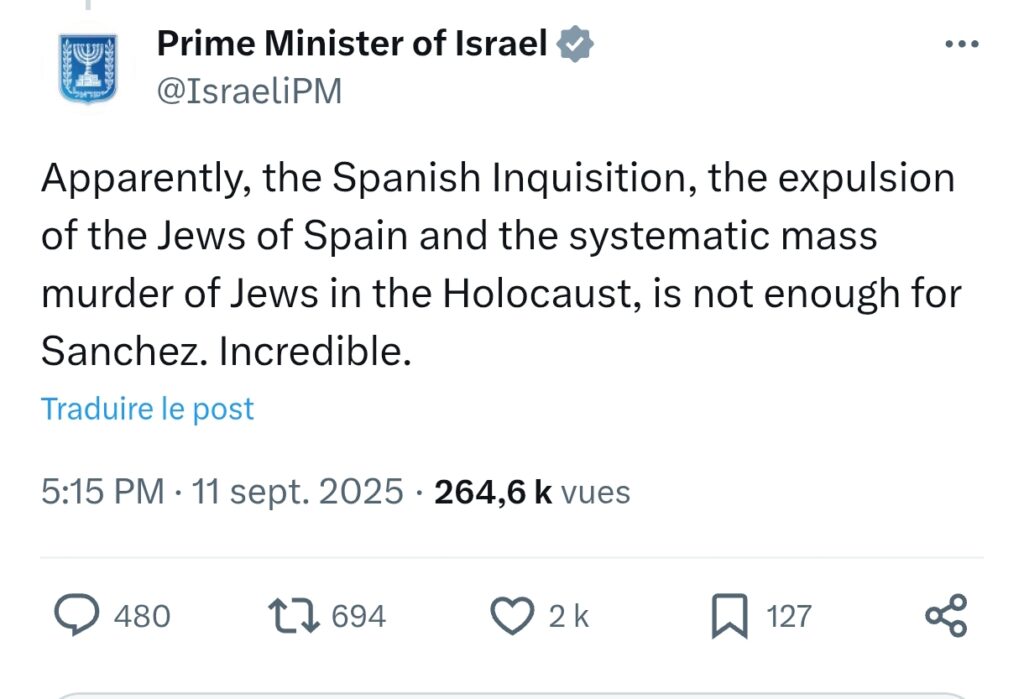Image resolution: width=1024 pixels, height=699 pixels.
Task: Open the Prime Minister of Israel display name
Action: click(x=353, y=44)
